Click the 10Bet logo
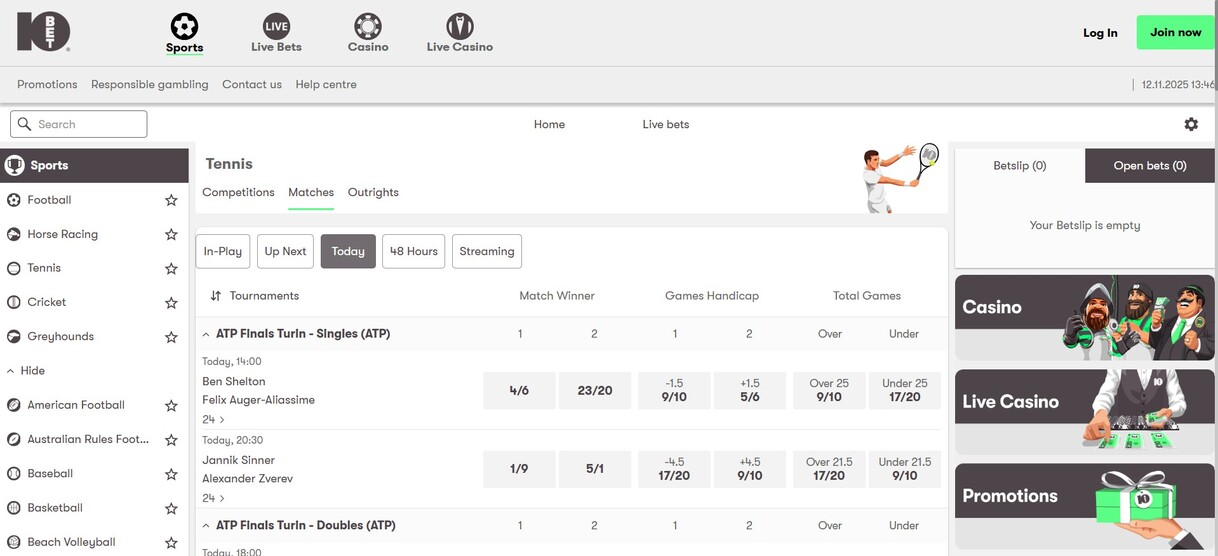Viewport: 1218px width, 556px height. click(43, 32)
